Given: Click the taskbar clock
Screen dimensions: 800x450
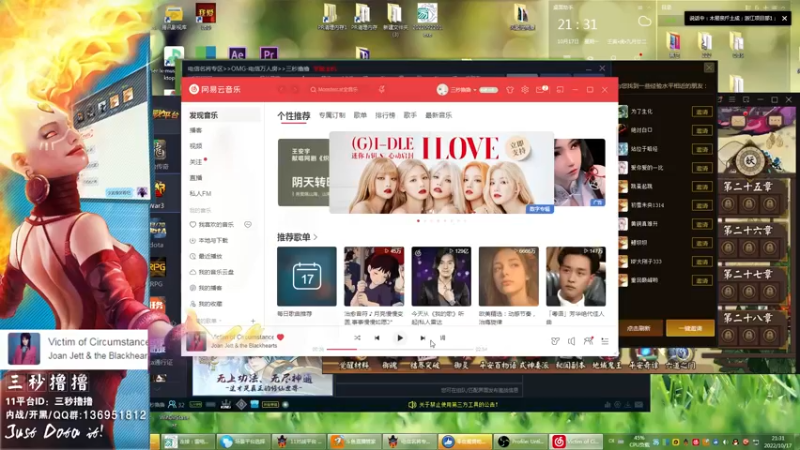Looking at the screenshot, I should (779, 441).
